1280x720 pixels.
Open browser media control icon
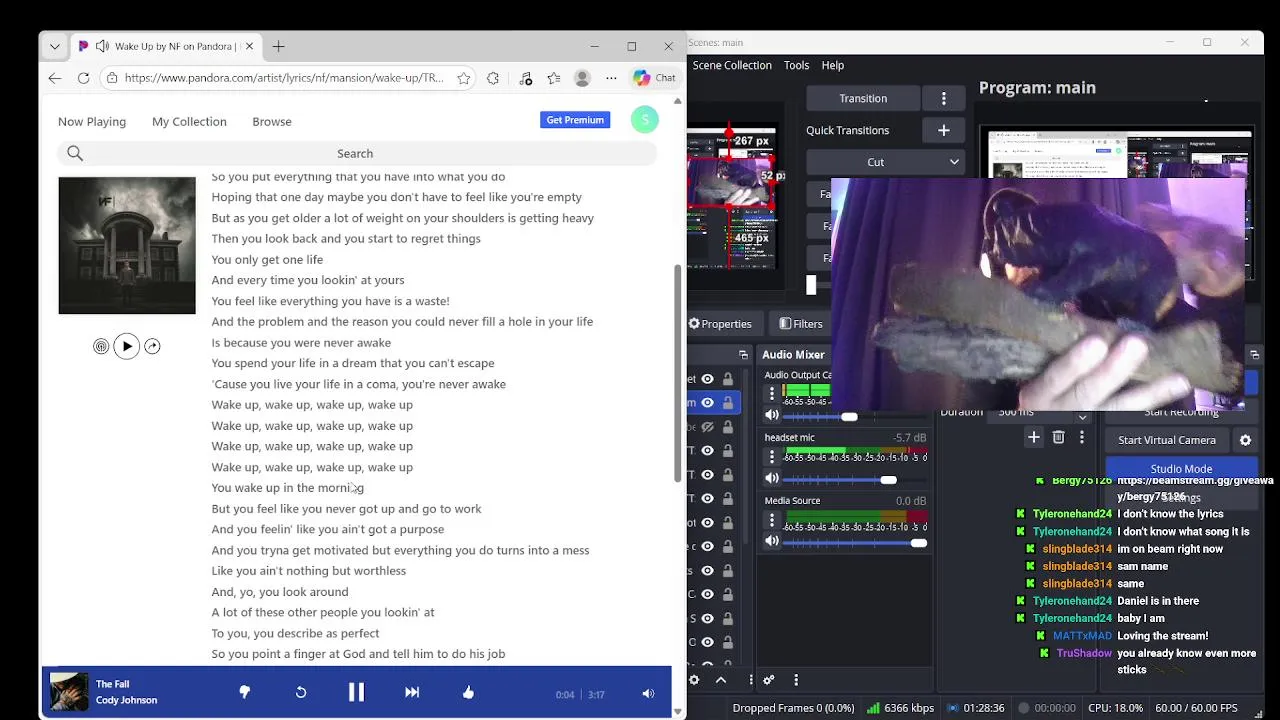click(x=526, y=78)
